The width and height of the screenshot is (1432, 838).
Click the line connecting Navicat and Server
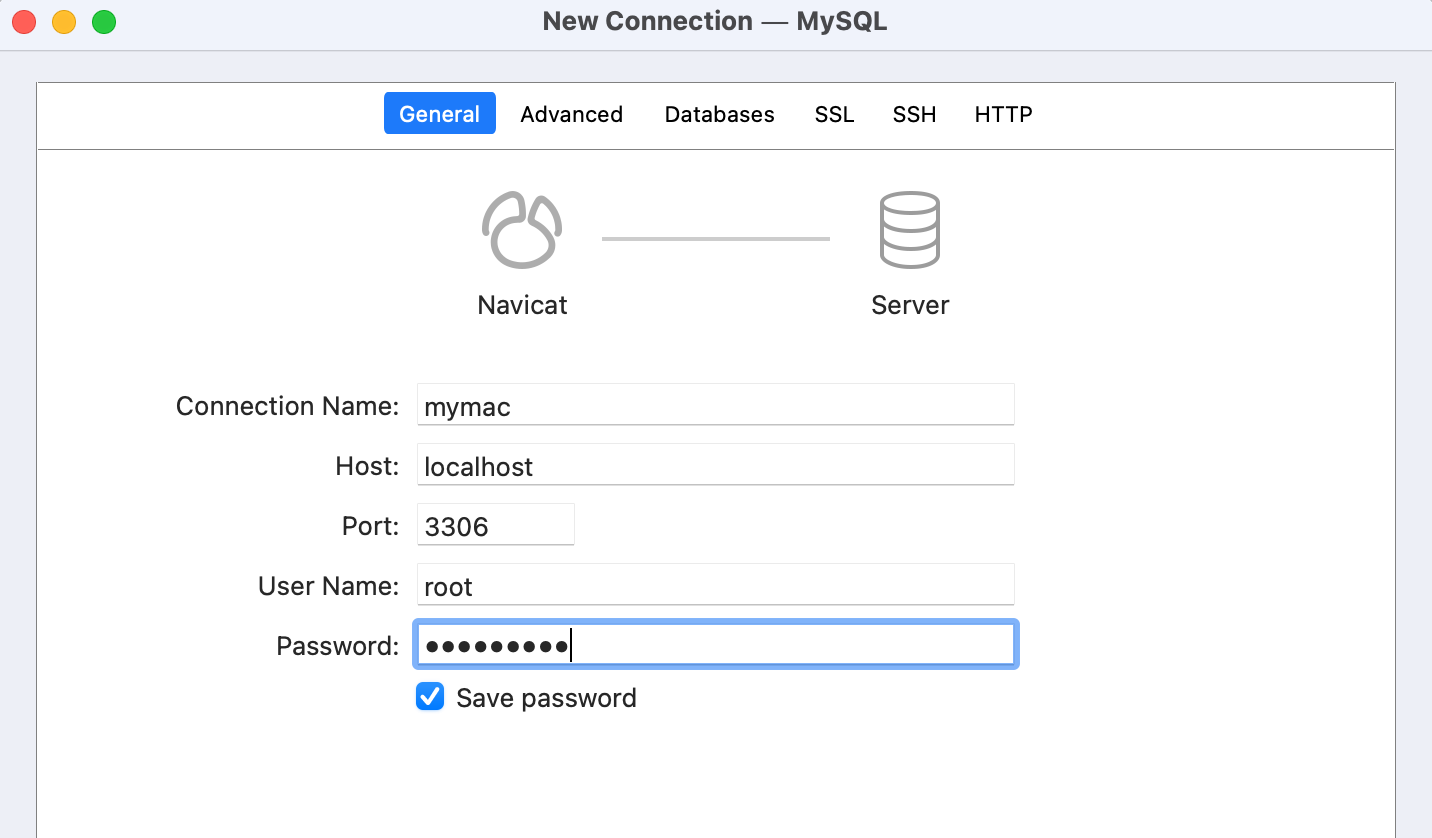point(715,239)
